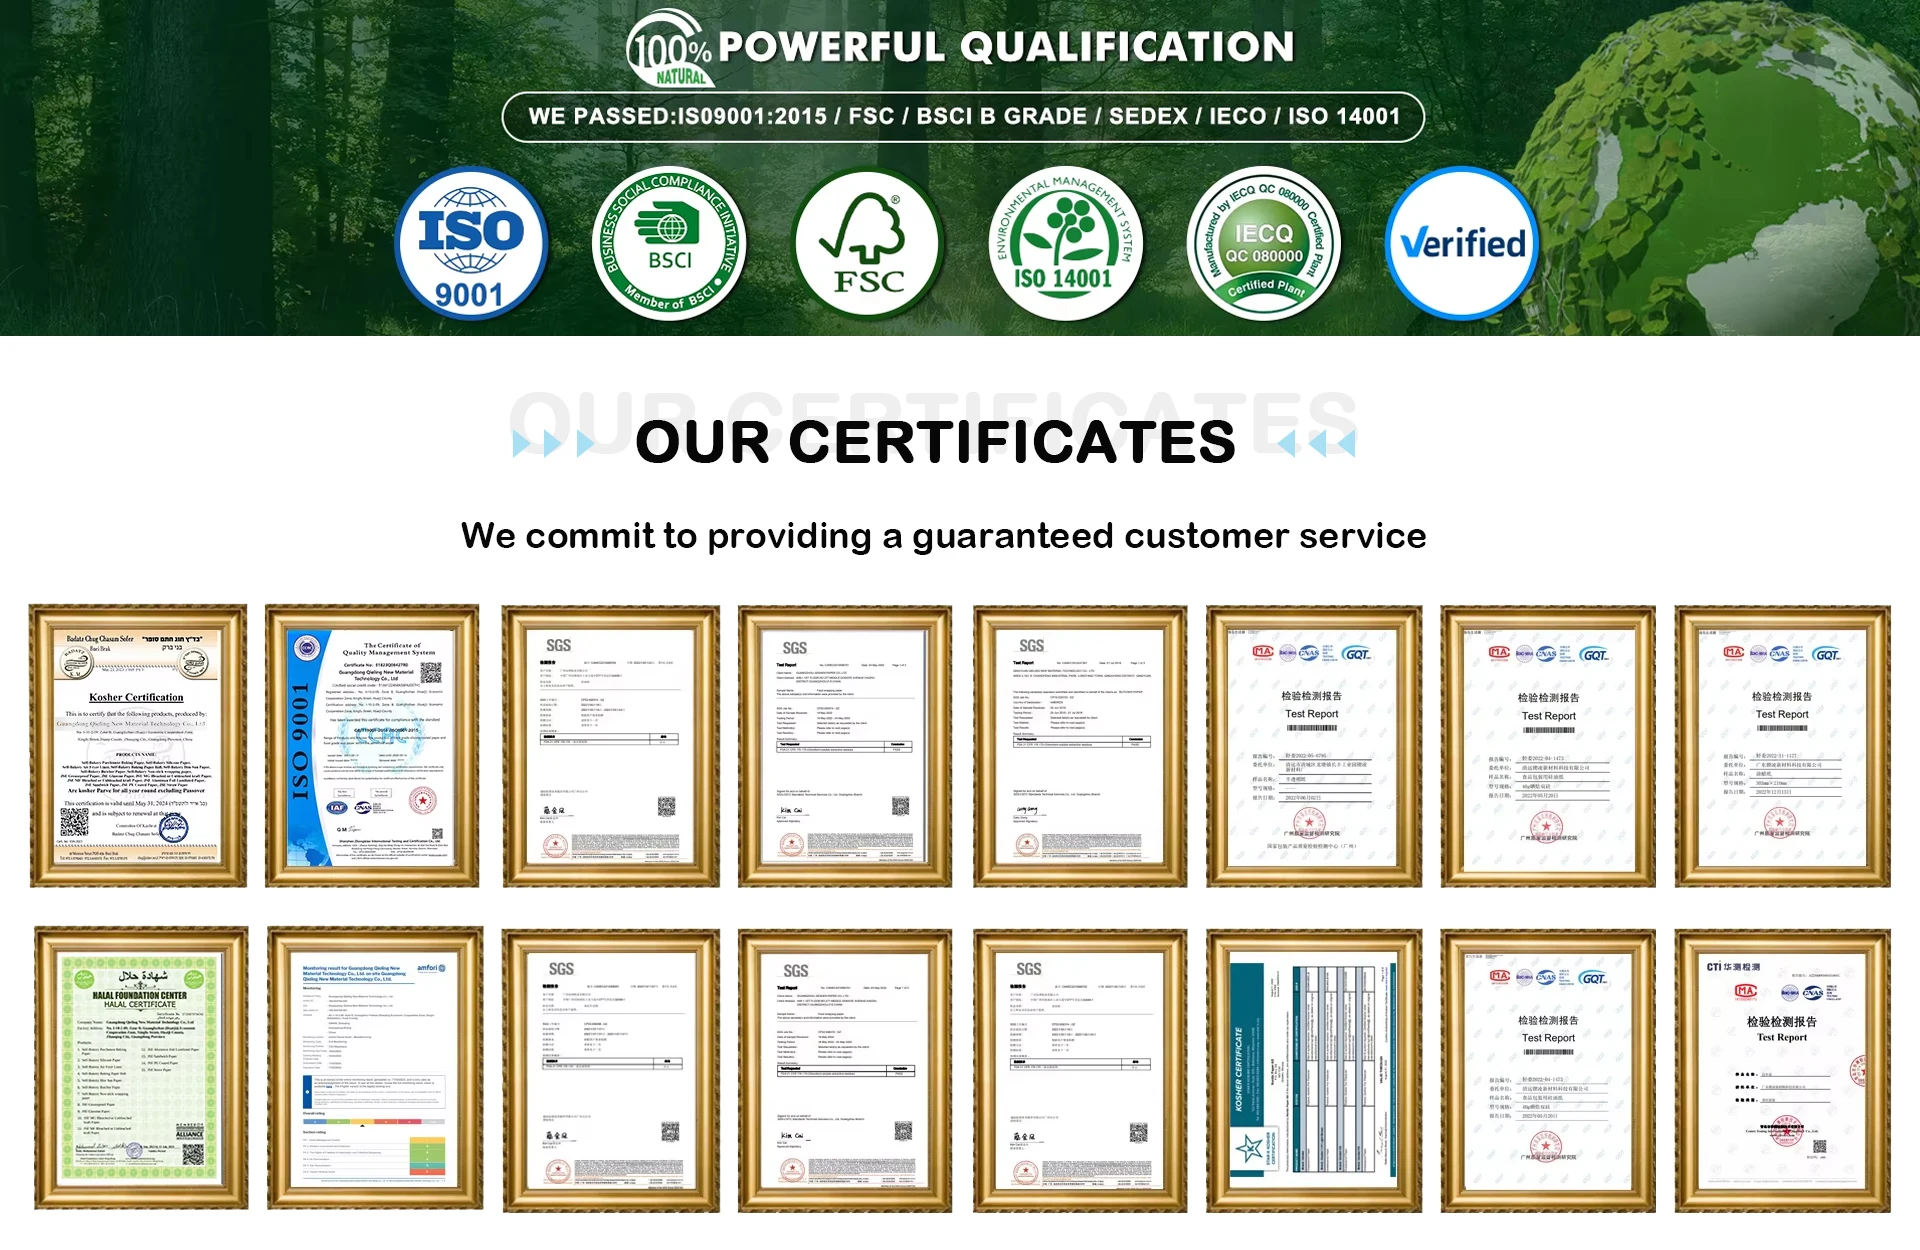Image resolution: width=1920 pixels, height=1250 pixels.
Task: Click the ISO 9001 badge
Action: pos(470,244)
